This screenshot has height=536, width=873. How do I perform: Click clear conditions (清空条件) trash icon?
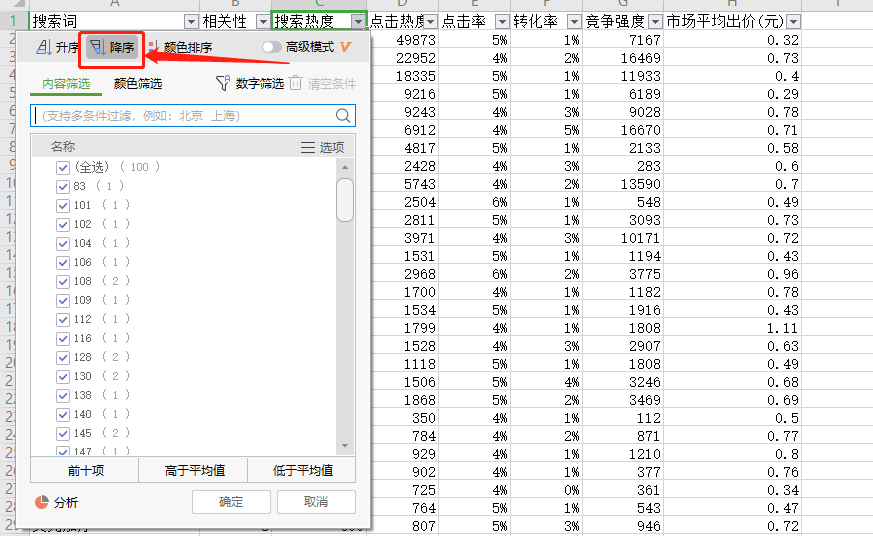pos(295,84)
